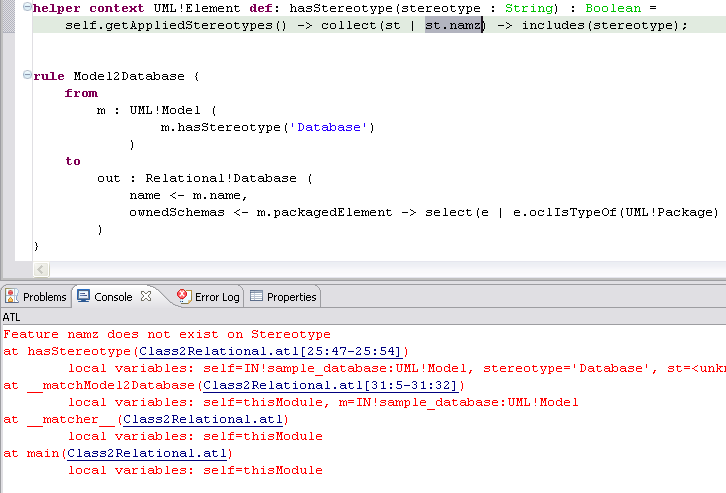This screenshot has width=726, height=493.
Task: Switch to the Problems tab
Action: click(36, 297)
